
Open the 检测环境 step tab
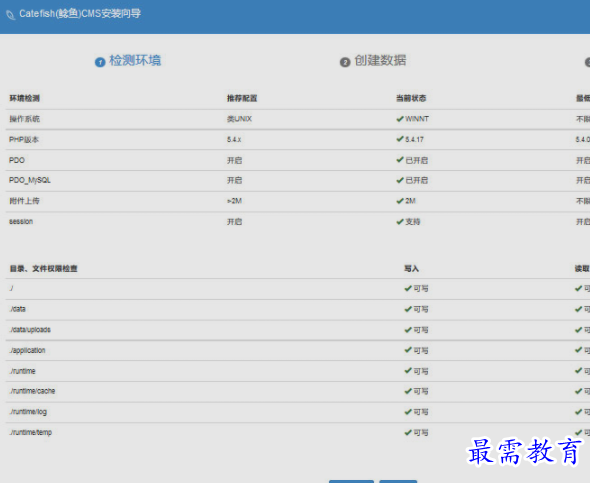135,61
